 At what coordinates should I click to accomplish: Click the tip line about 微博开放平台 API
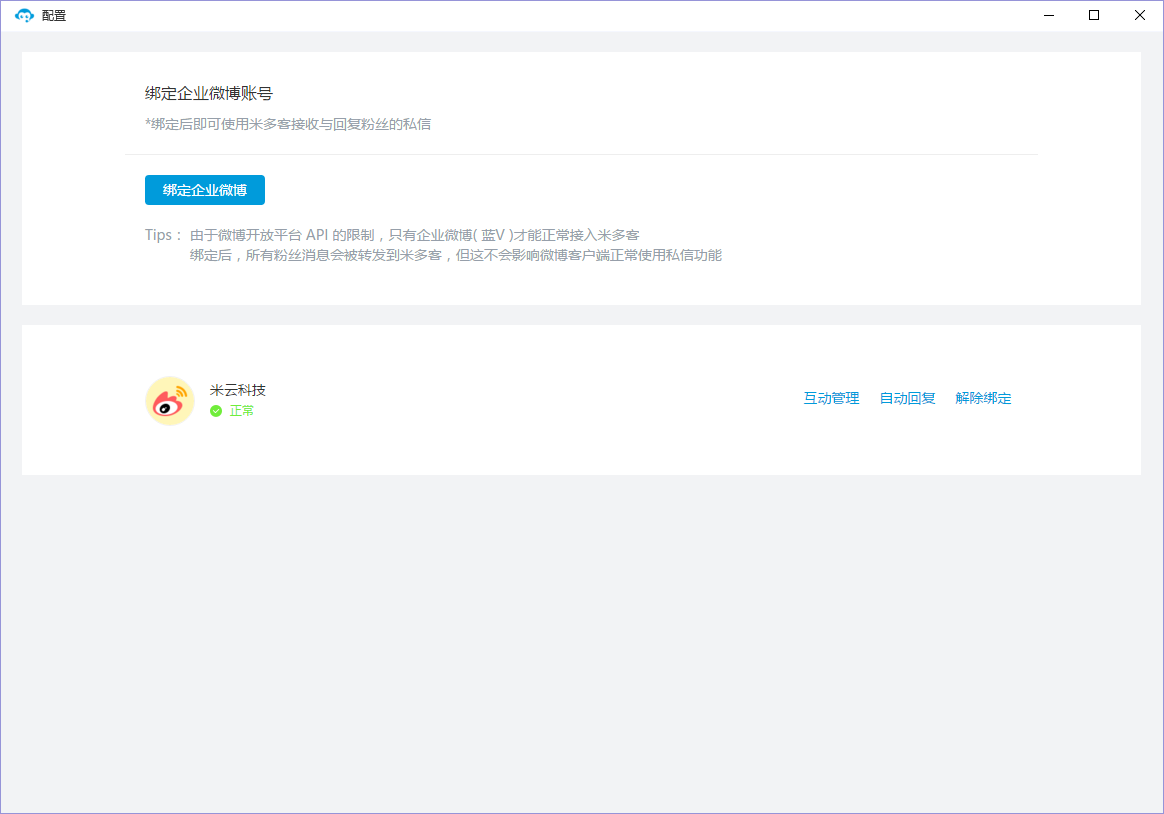(414, 235)
